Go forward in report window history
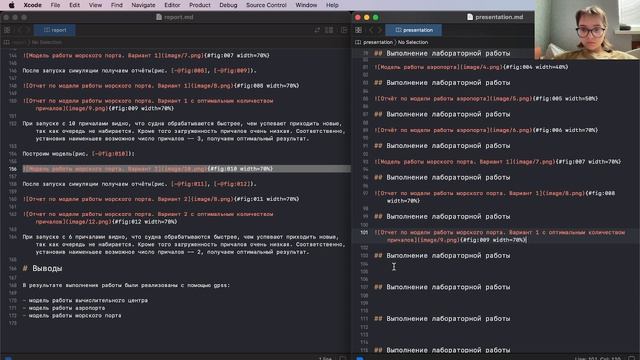 tap(28, 30)
